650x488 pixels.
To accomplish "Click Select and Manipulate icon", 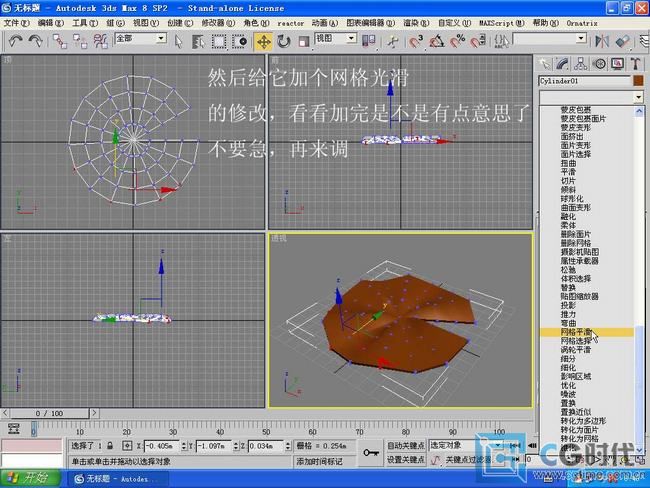I will (392, 41).
